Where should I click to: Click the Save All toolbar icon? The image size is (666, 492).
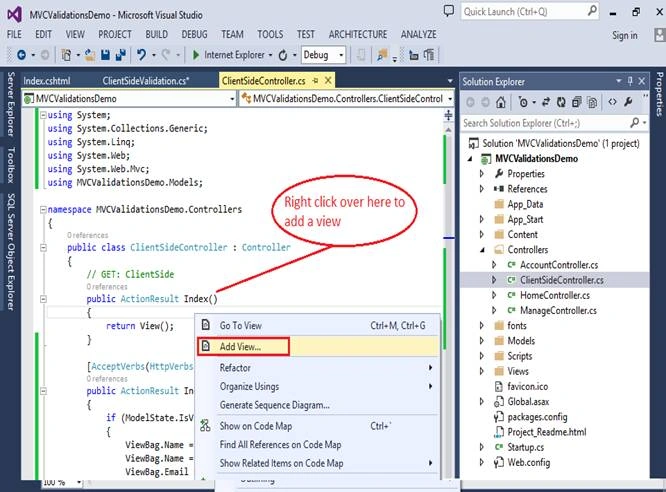click(x=121, y=55)
